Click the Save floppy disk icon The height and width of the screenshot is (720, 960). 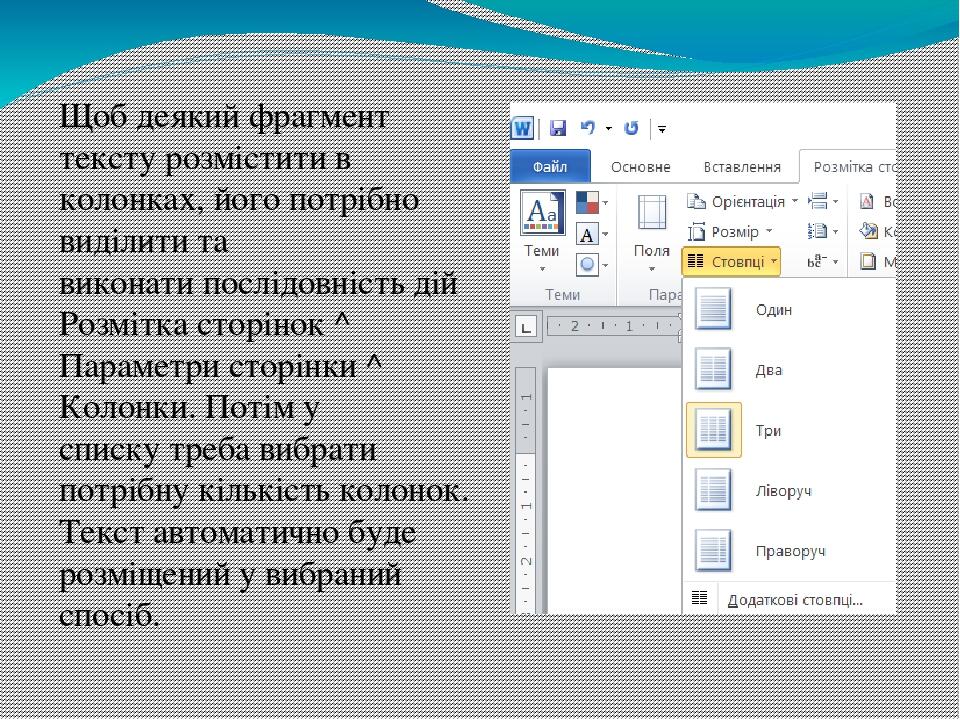point(558,128)
